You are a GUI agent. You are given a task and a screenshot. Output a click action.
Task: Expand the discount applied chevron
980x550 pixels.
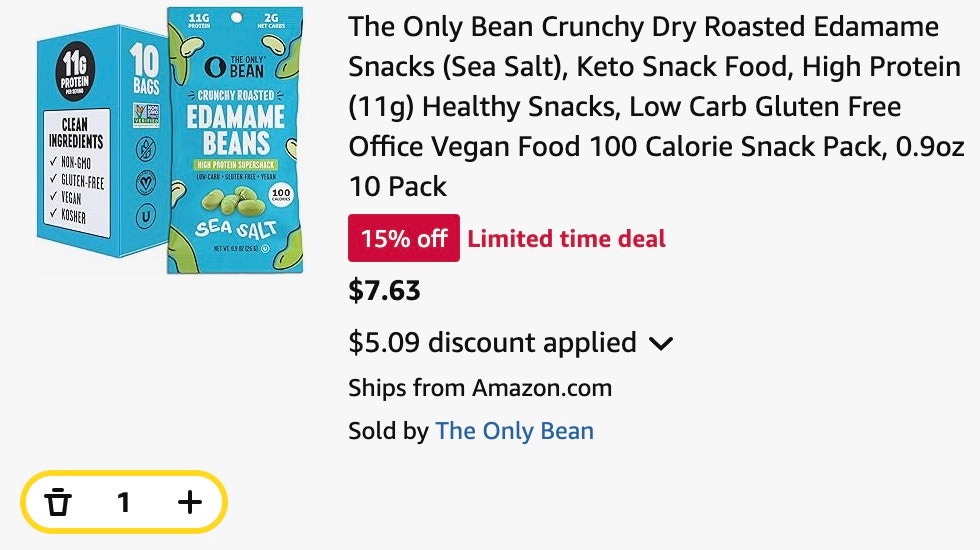click(x=661, y=343)
